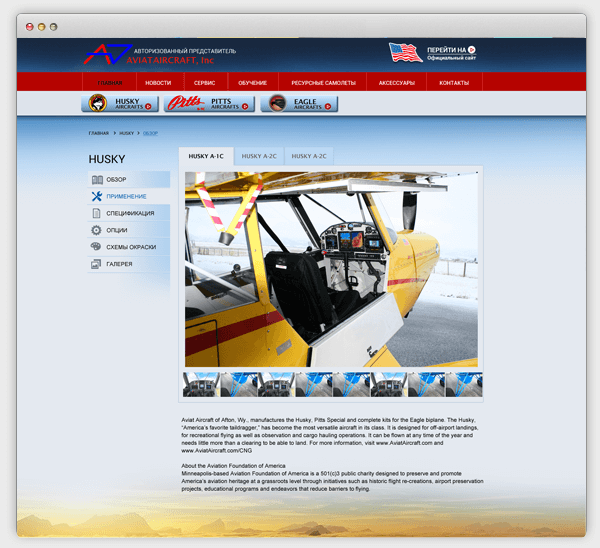
Task: Open the ГАЛЕРЕЯ pictures icon
Action: [x=96, y=264]
